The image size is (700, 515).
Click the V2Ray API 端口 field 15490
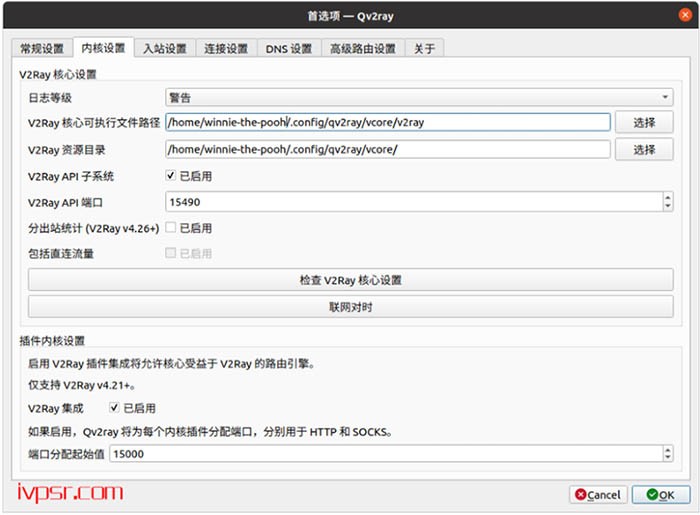[414, 202]
